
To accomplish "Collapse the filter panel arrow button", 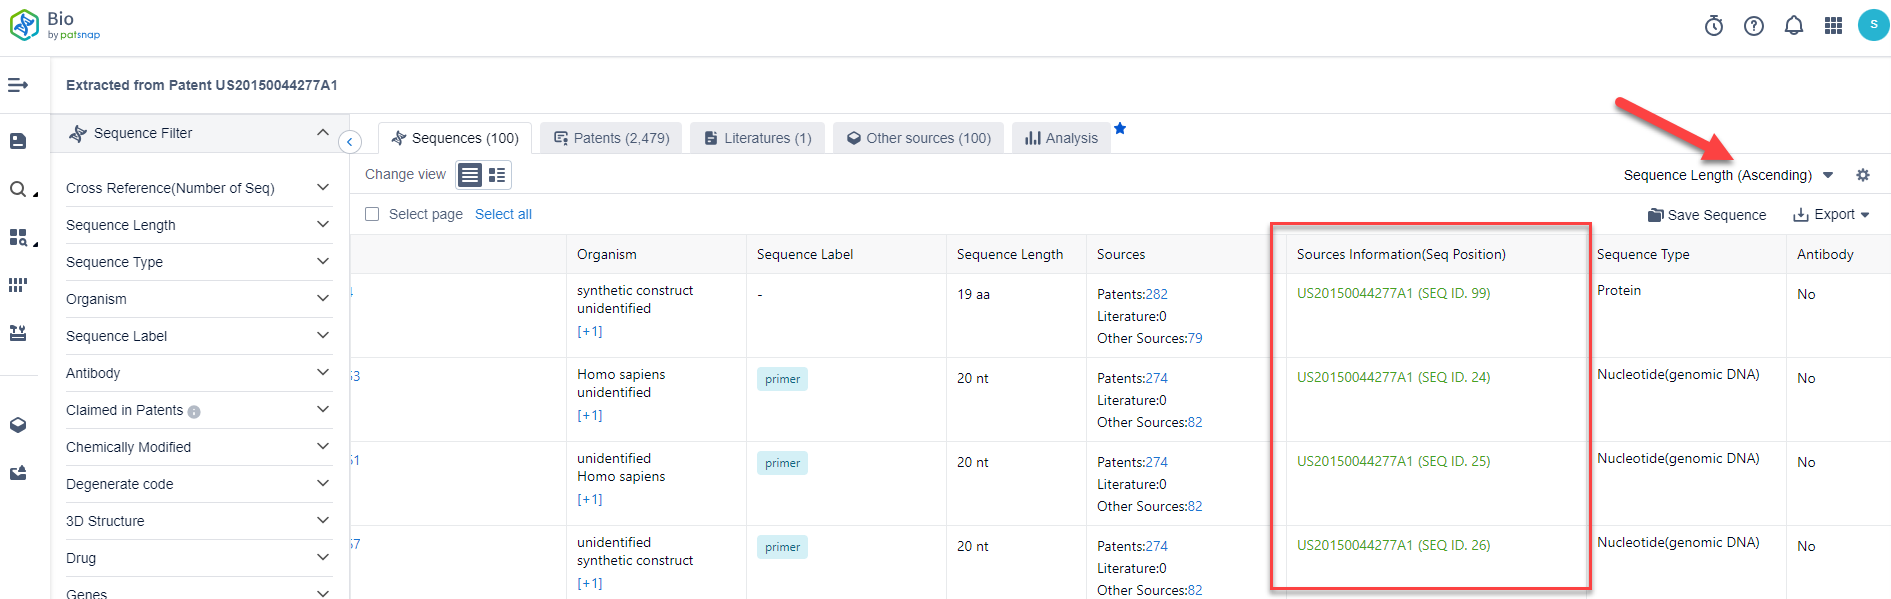I will pyautogui.click(x=350, y=142).
